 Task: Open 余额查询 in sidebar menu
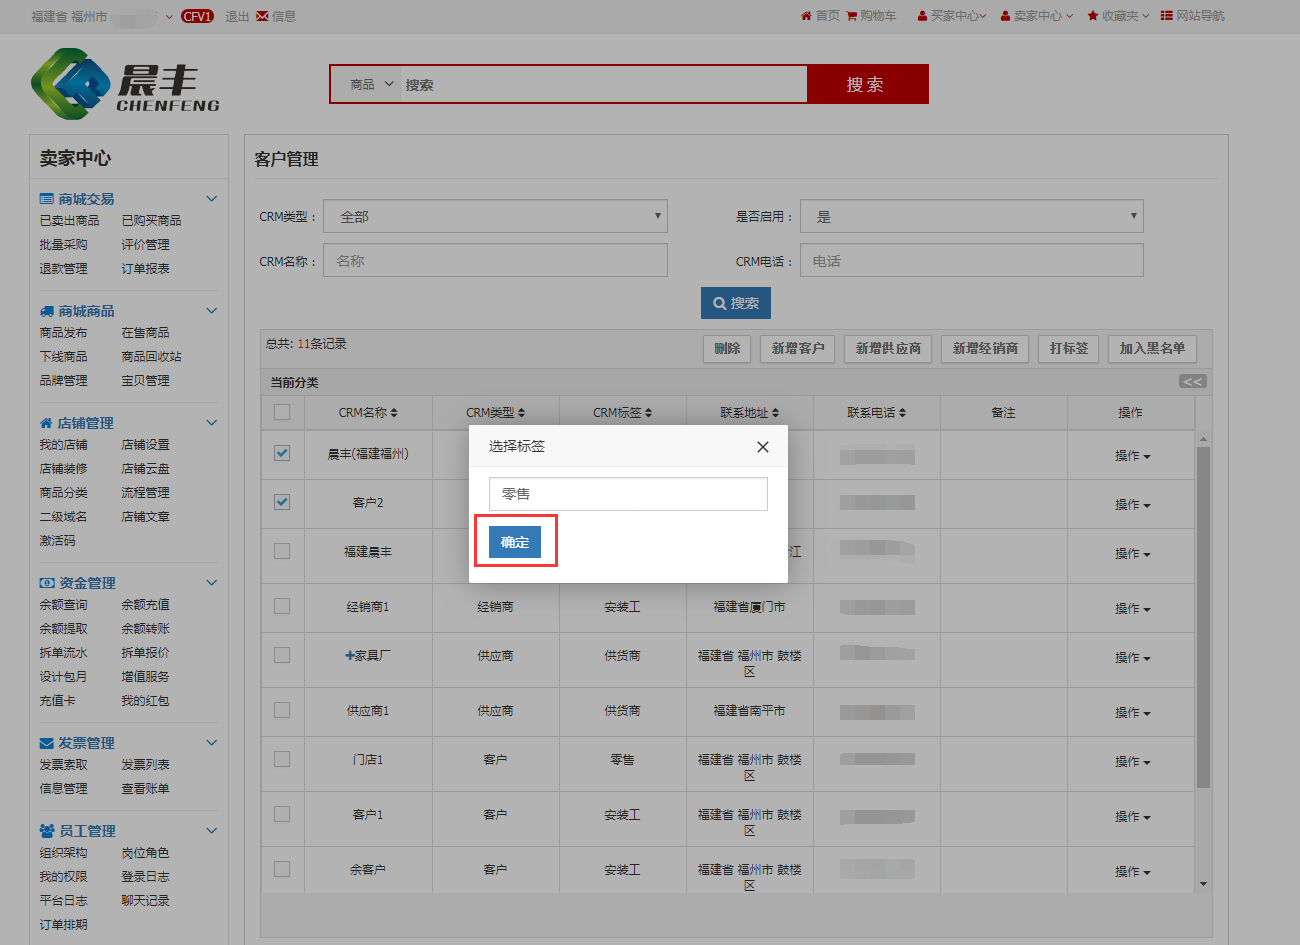coord(63,605)
